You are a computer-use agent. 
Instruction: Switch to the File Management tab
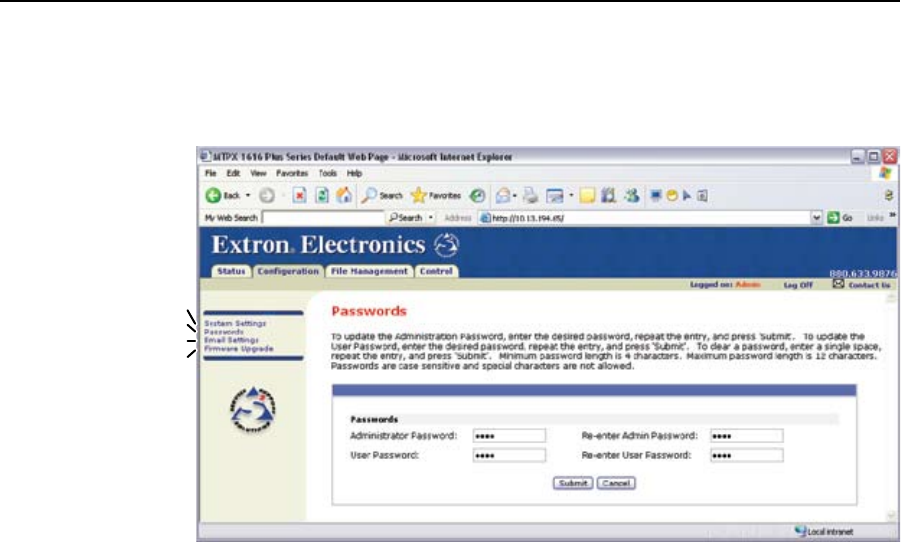point(369,271)
